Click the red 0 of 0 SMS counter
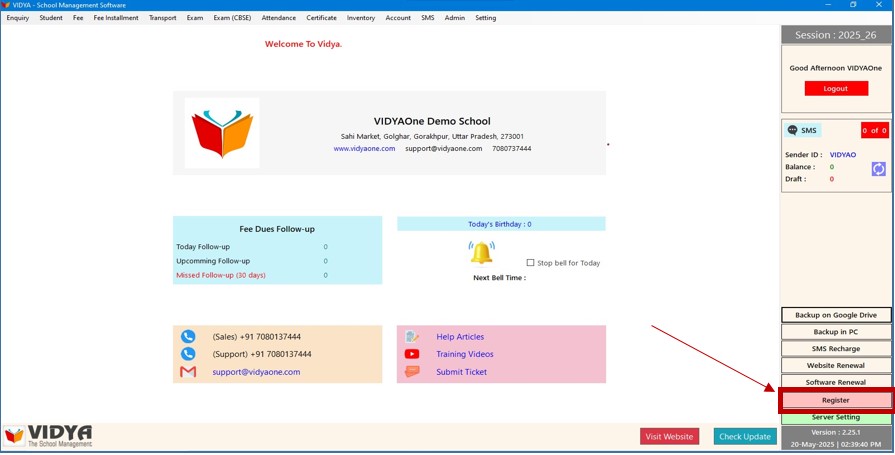This screenshot has width=895, height=455. click(x=874, y=131)
